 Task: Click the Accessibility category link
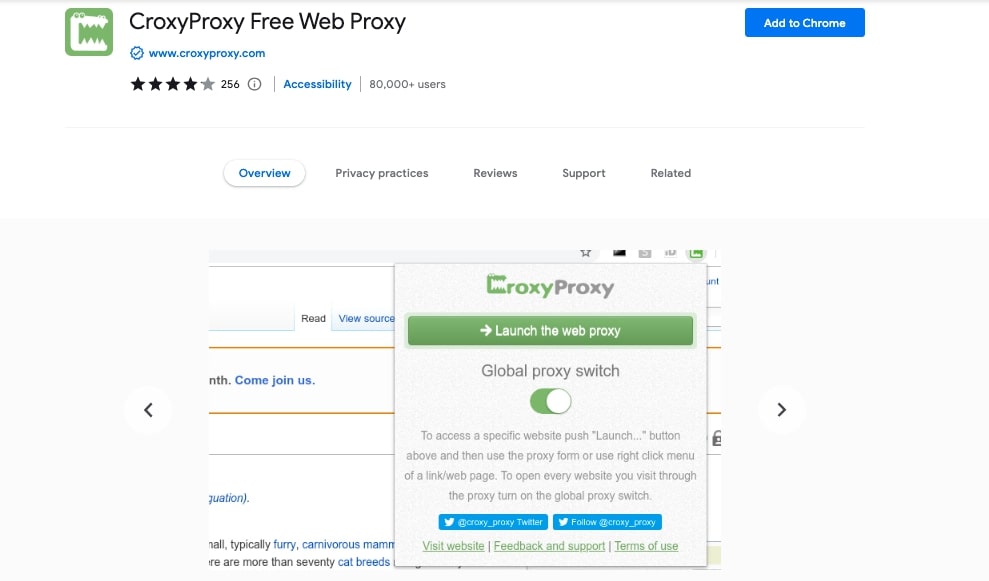[x=317, y=85]
